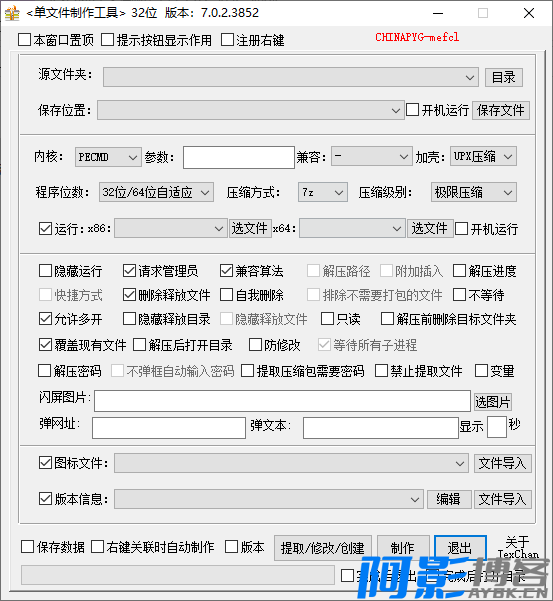Toggle the 解压进度 checkbox
Image resolution: width=553 pixels, height=601 pixels.
click(x=459, y=271)
